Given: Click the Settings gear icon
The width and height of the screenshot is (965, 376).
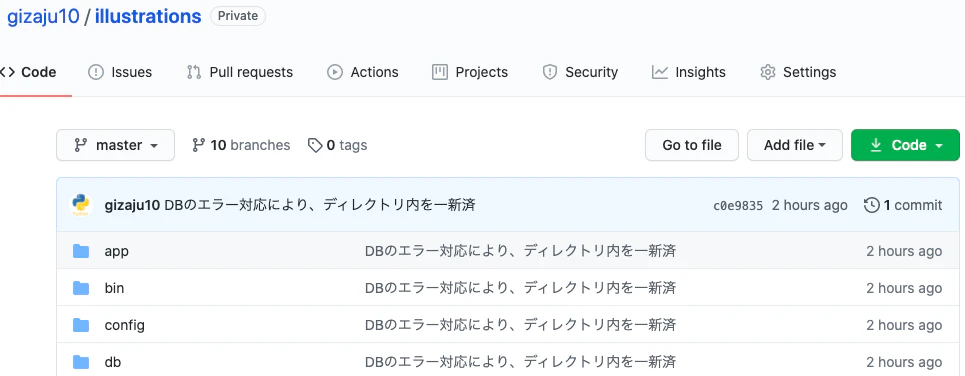Looking at the screenshot, I should pyautogui.click(x=767, y=72).
